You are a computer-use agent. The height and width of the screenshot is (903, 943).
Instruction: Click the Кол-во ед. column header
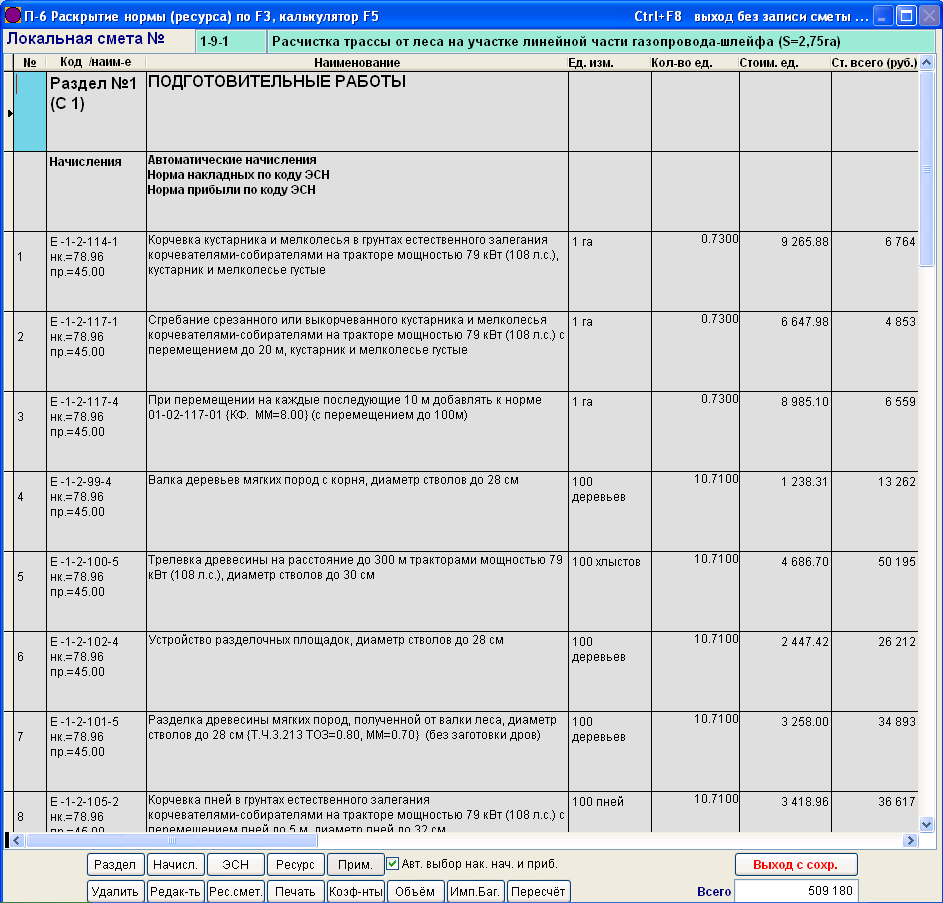(695, 63)
